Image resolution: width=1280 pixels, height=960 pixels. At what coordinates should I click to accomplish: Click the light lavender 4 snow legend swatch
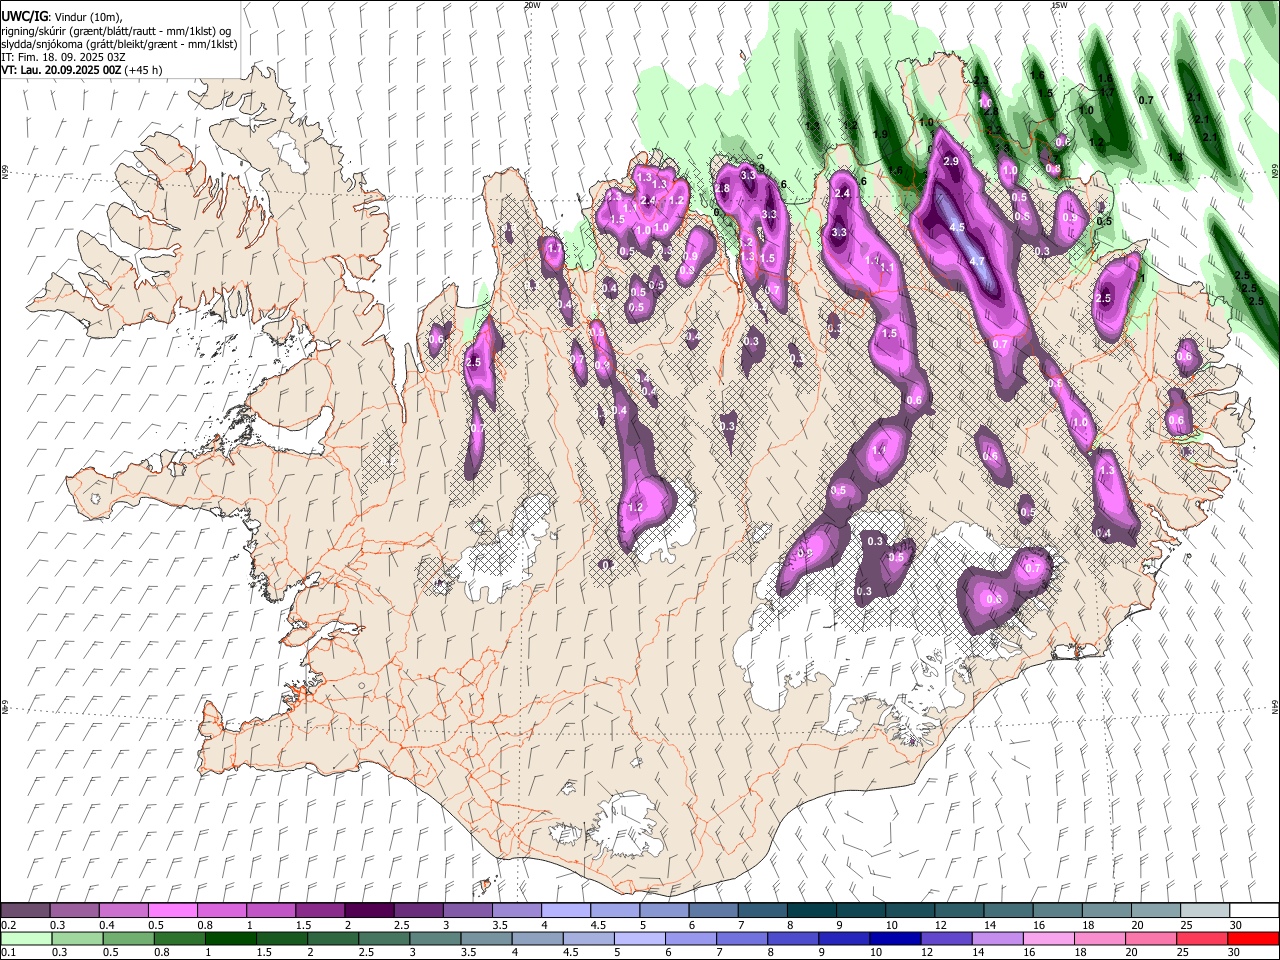coord(565,910)
